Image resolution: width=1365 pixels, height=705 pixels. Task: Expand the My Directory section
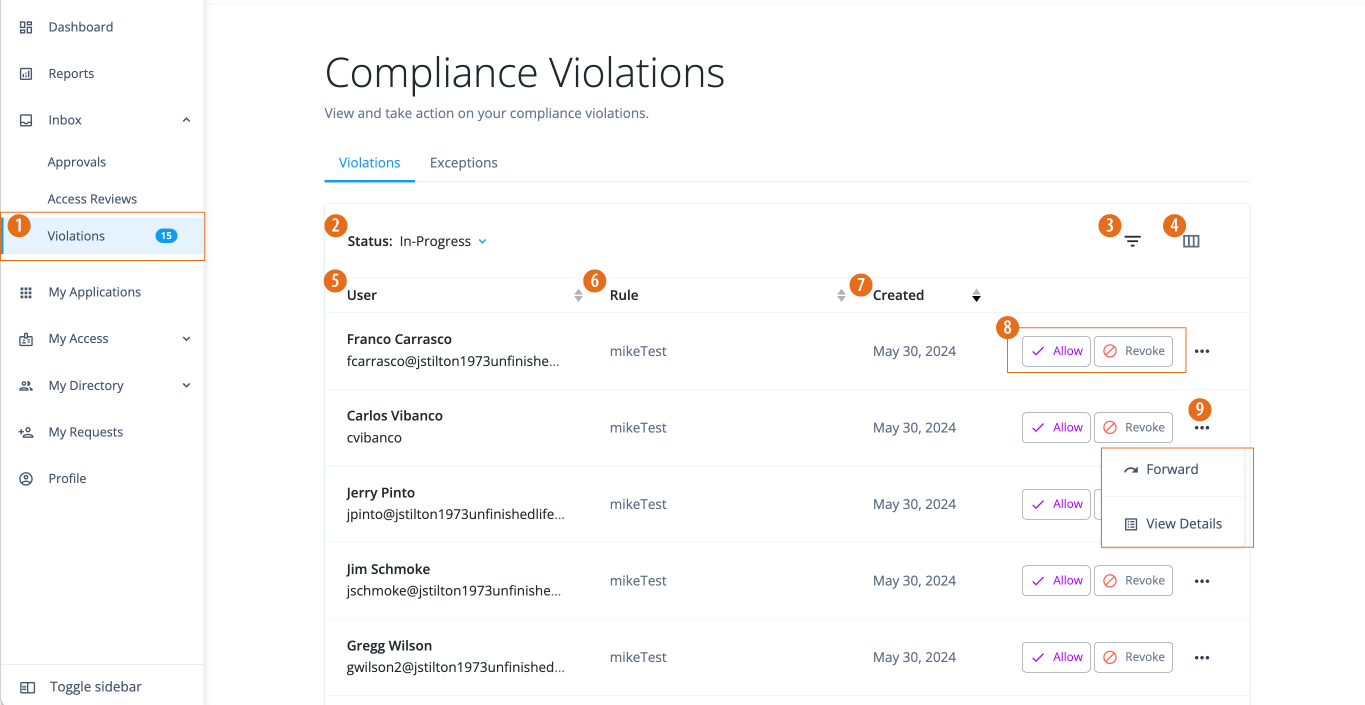point(186,385)
